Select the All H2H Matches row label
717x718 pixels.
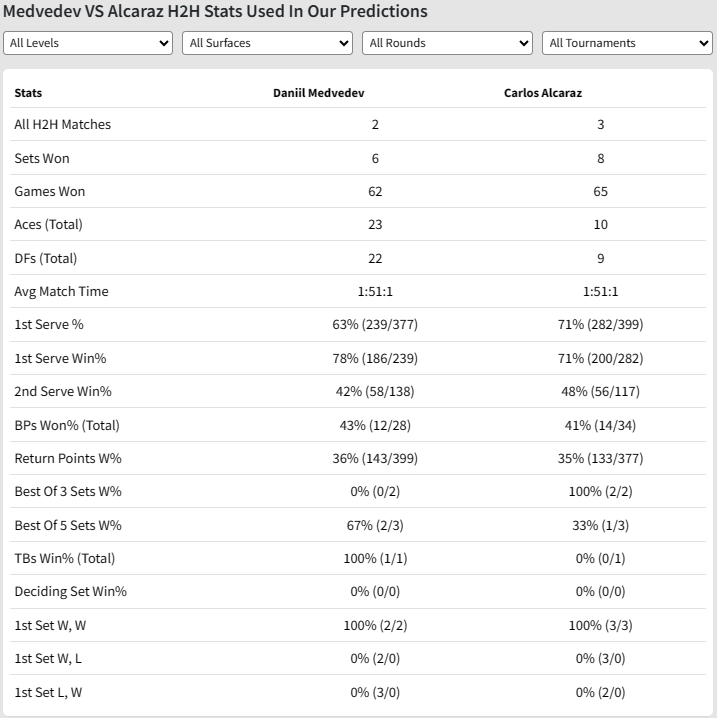pos(62,125)
